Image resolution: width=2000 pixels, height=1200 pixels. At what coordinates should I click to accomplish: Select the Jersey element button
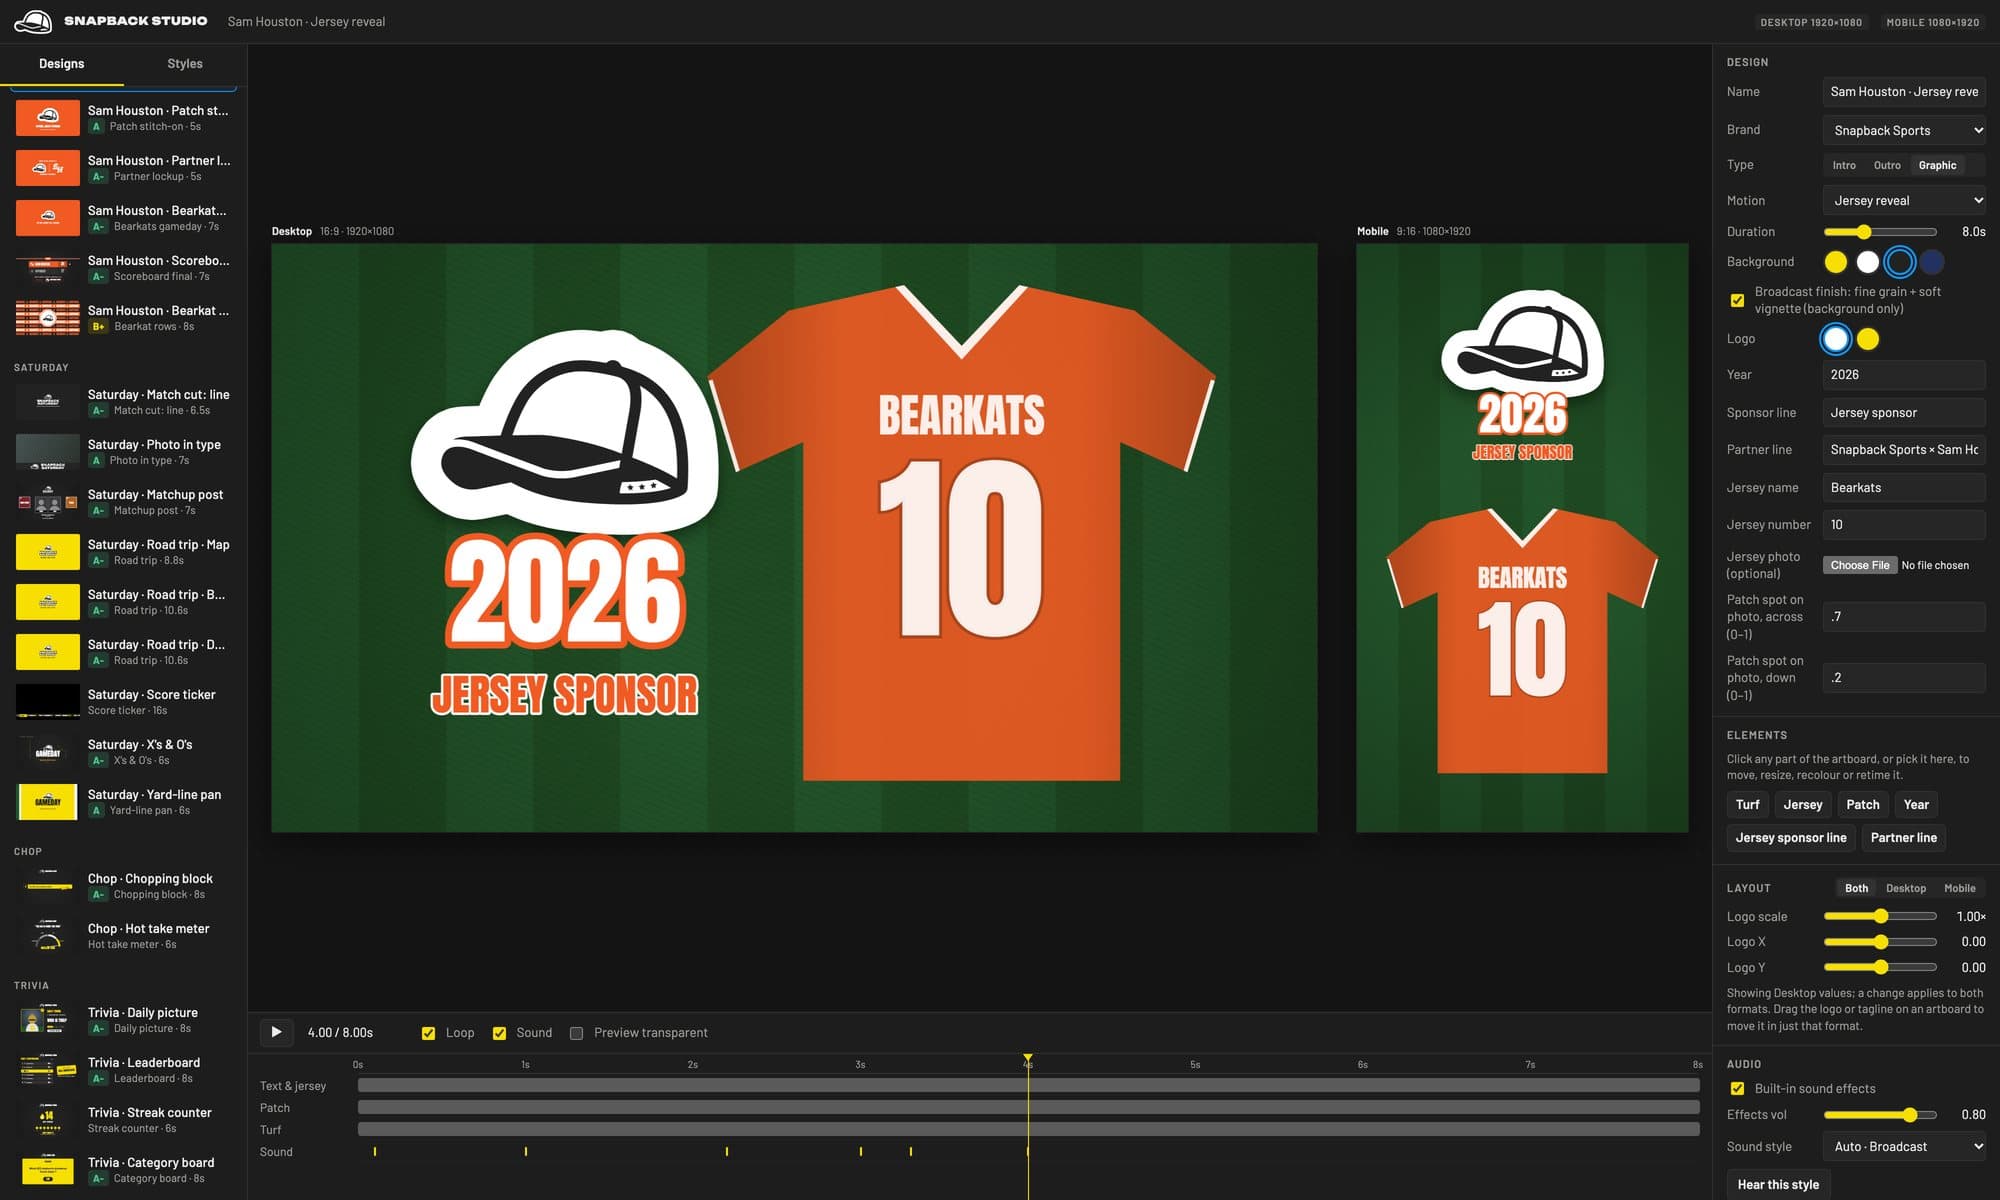click(1802, 804)
